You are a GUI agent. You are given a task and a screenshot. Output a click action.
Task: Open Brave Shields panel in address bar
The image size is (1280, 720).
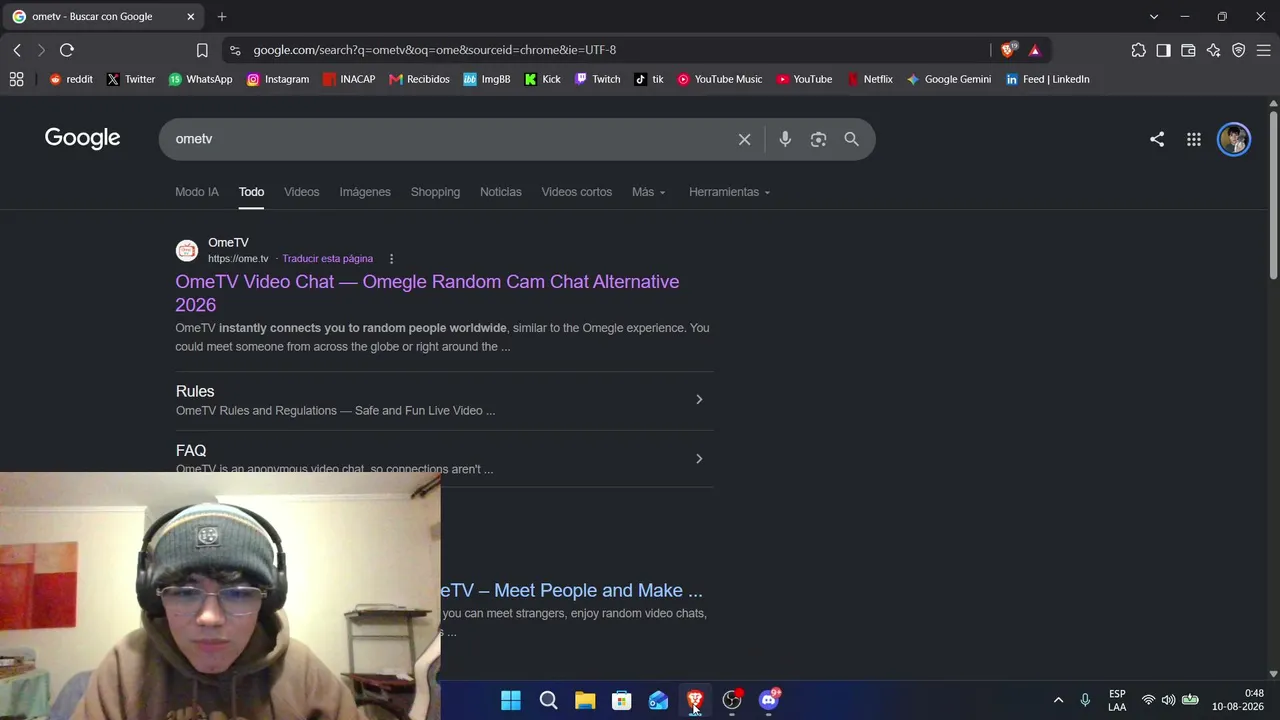1009,50
